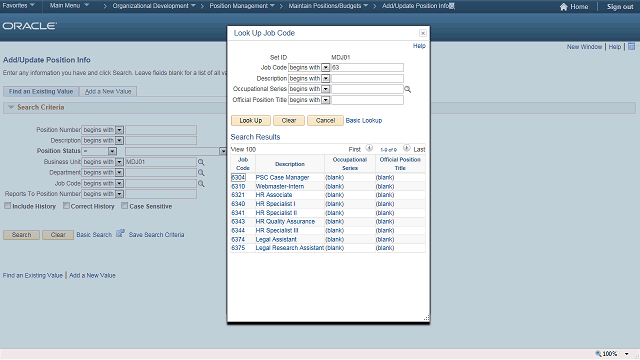640x360 pixels.
Task: Select HR Specialist II description link
Action: pyautogui.click(x=276, y=213)
